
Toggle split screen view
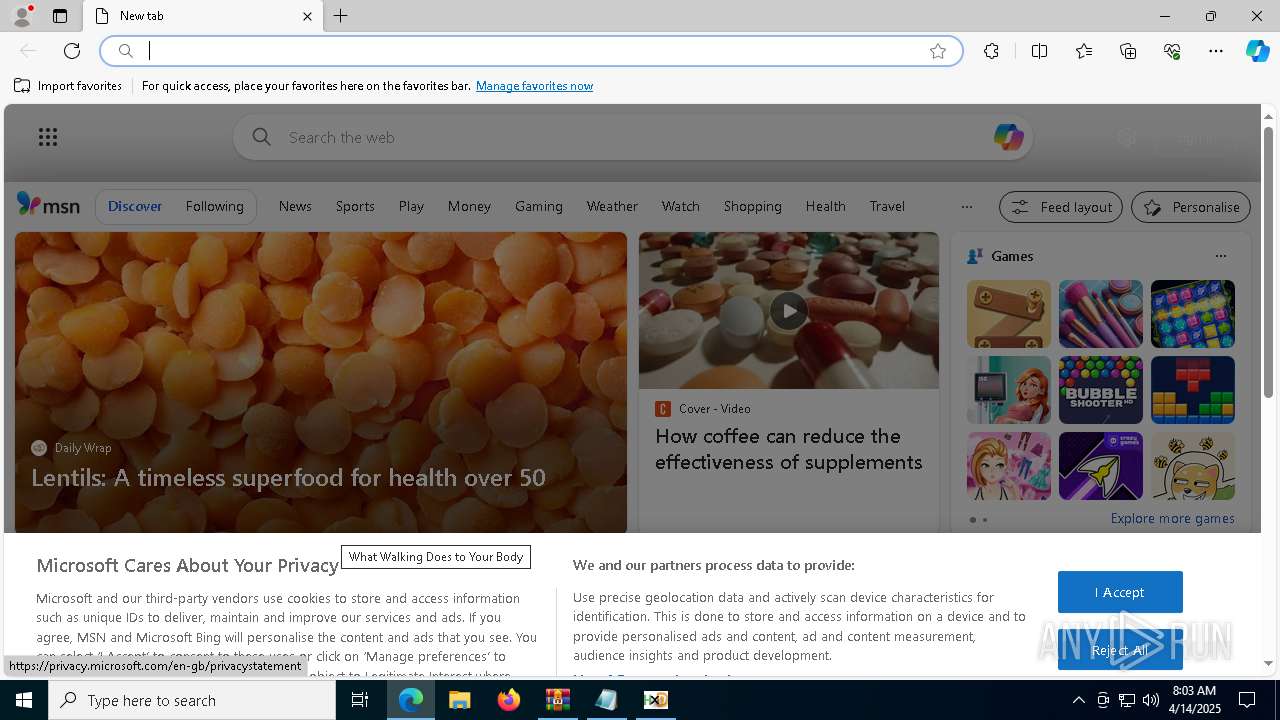click(1039, 51)
